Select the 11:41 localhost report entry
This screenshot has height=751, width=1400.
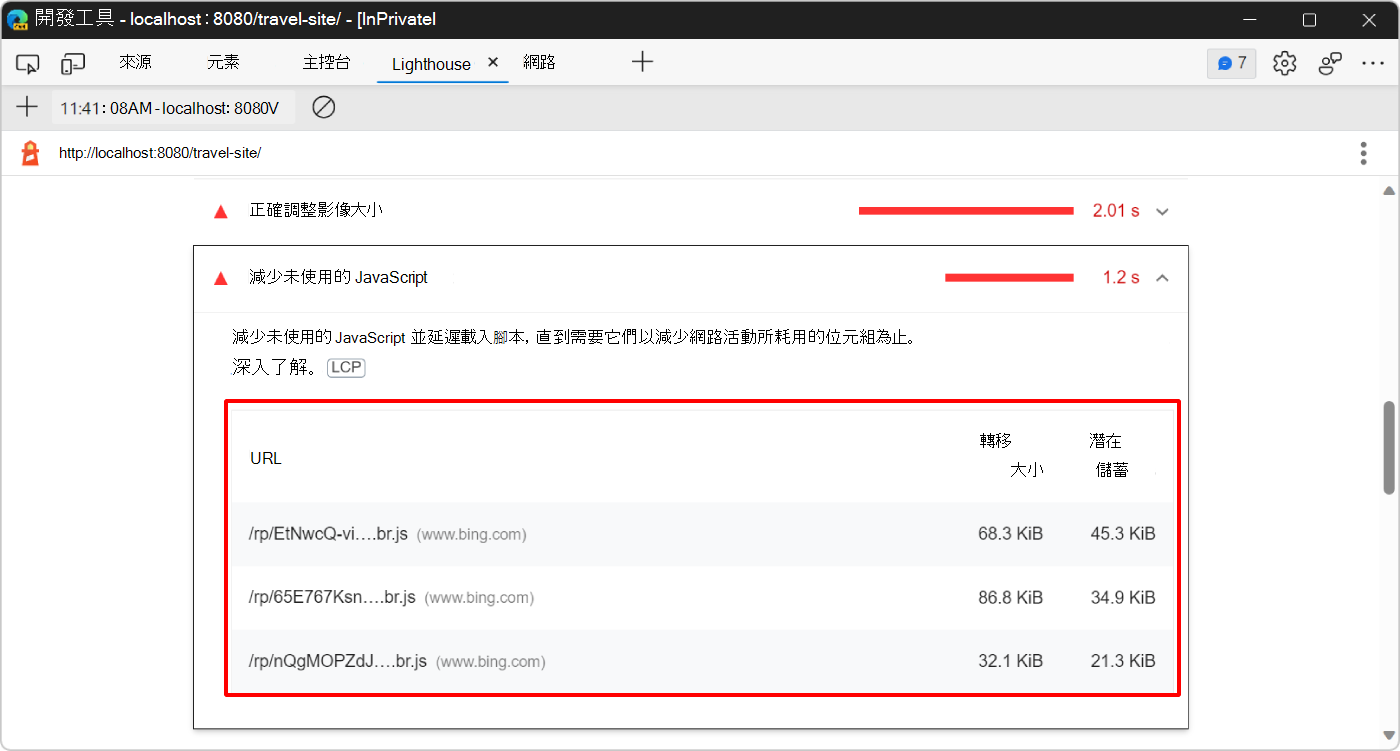172,106
